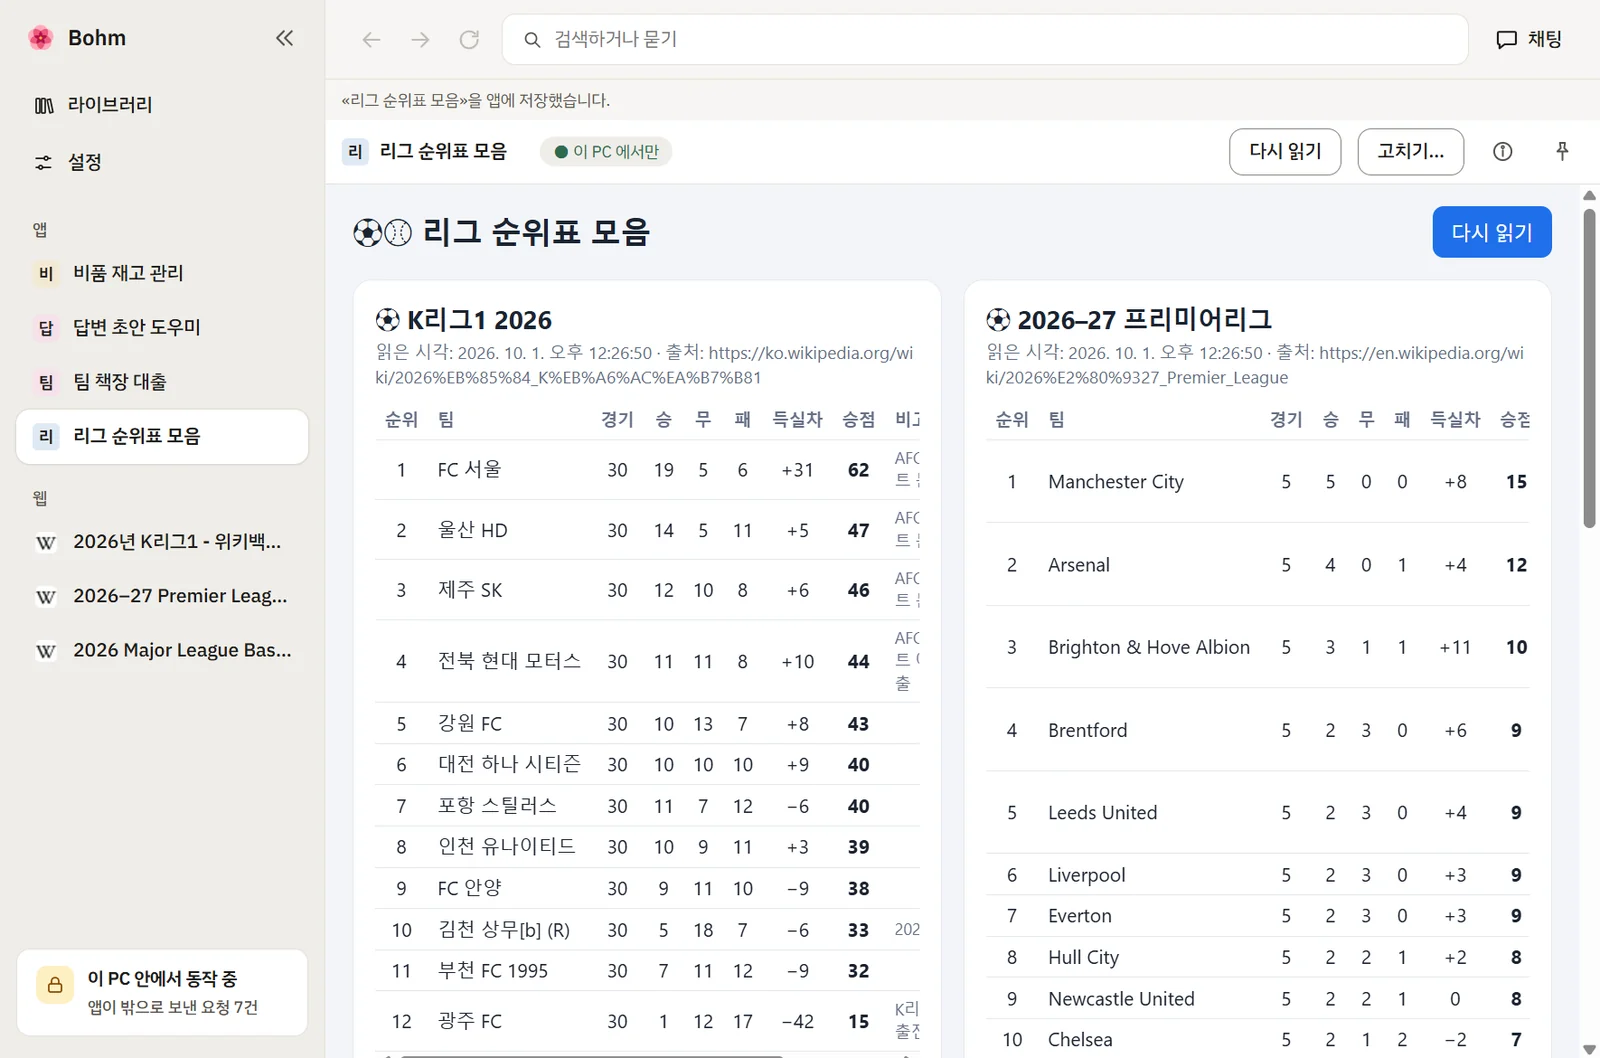Go back with the left arrow
Screen dimensions: 1600x1058
372,39
